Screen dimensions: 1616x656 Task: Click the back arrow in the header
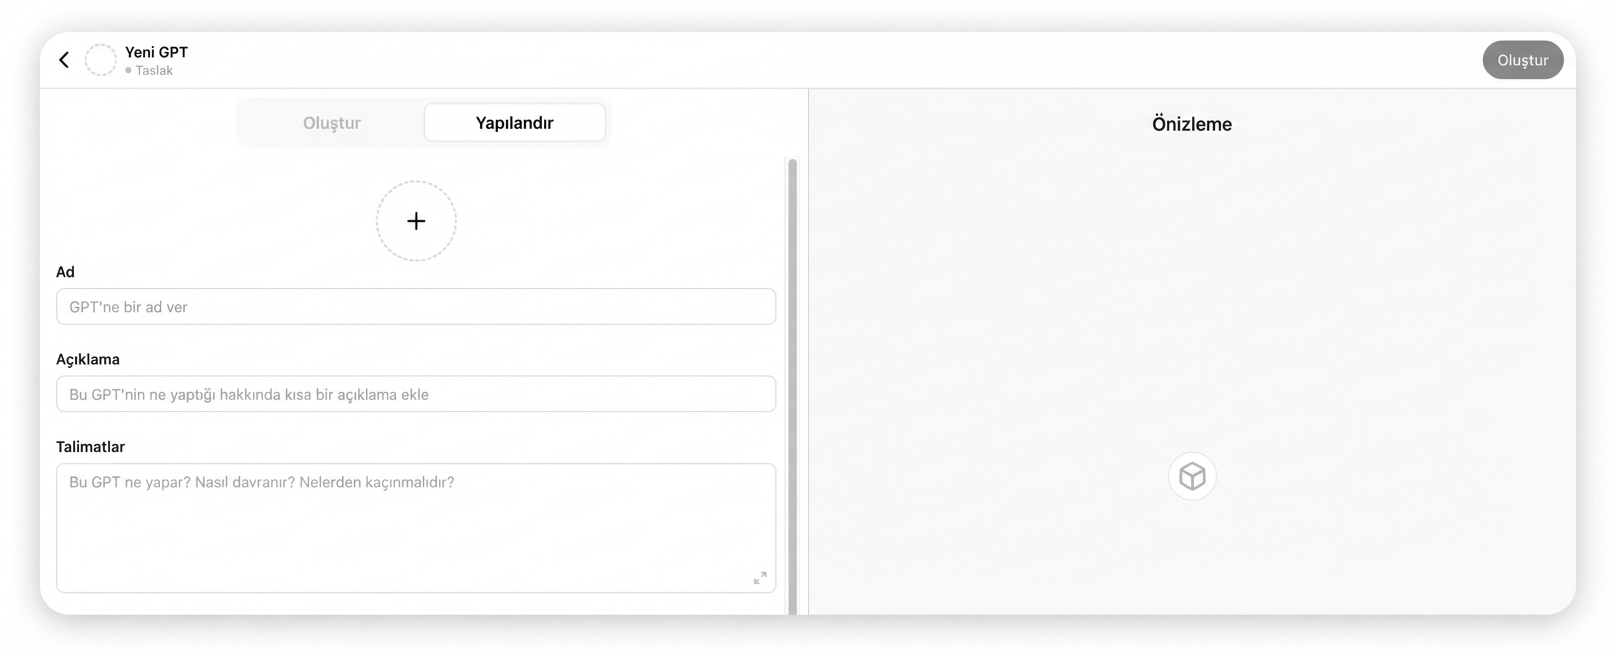tap(64, 60)
